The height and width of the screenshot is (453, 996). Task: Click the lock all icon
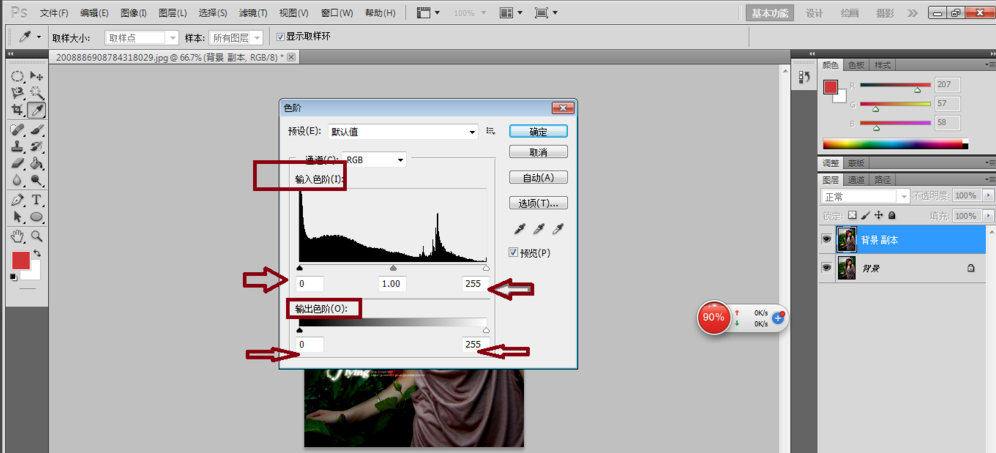(x=892, y=215)
